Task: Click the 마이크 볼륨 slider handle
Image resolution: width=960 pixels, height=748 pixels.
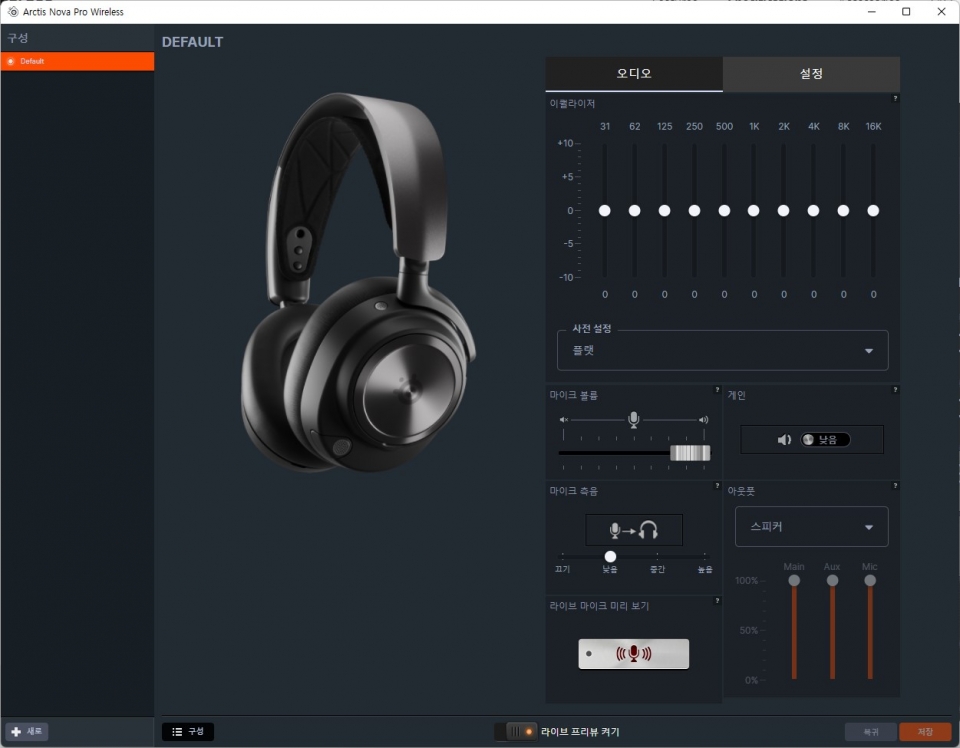Action: (690, 453)
